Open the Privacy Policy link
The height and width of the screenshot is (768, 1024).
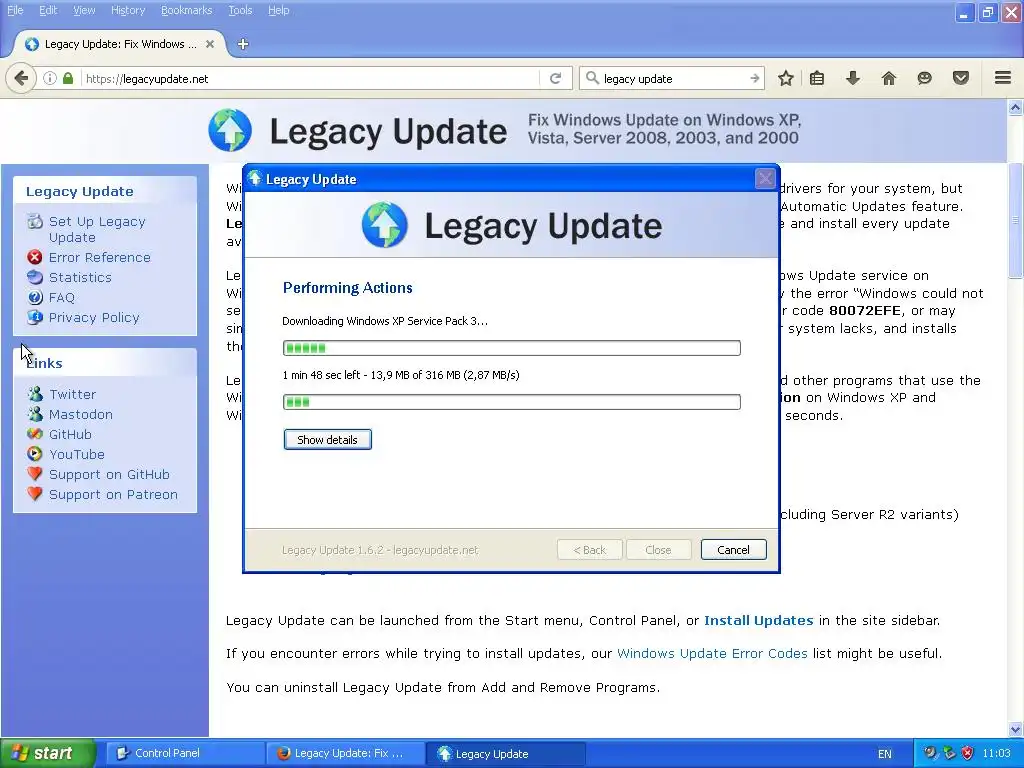click(x=94, y=317)
